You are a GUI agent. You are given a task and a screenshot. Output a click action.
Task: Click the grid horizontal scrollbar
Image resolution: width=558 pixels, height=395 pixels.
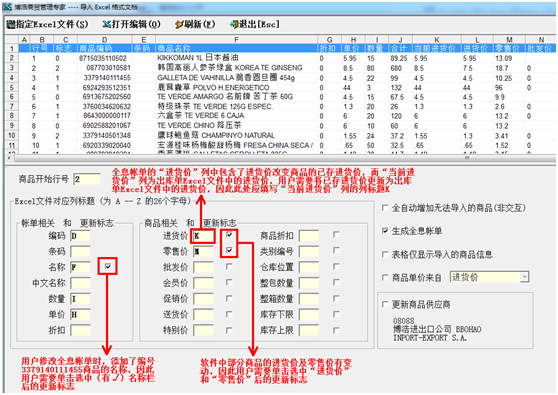(x=280, y=157)
